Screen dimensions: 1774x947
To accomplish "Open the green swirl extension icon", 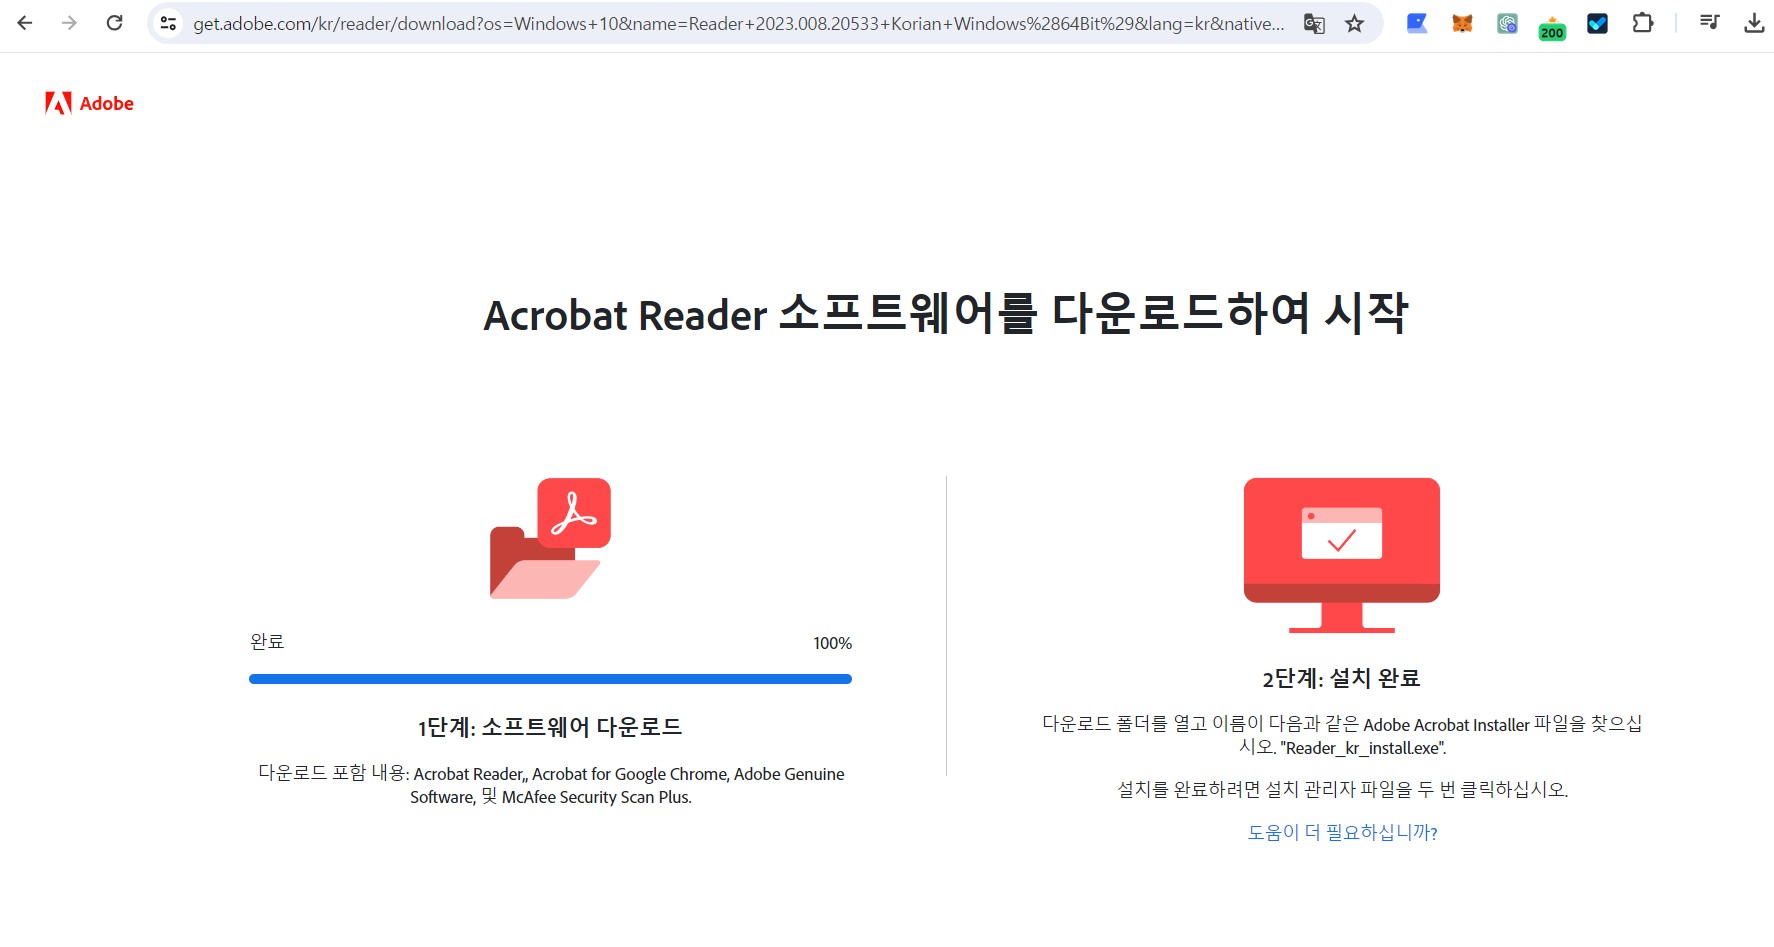I will click(1507, 23).
